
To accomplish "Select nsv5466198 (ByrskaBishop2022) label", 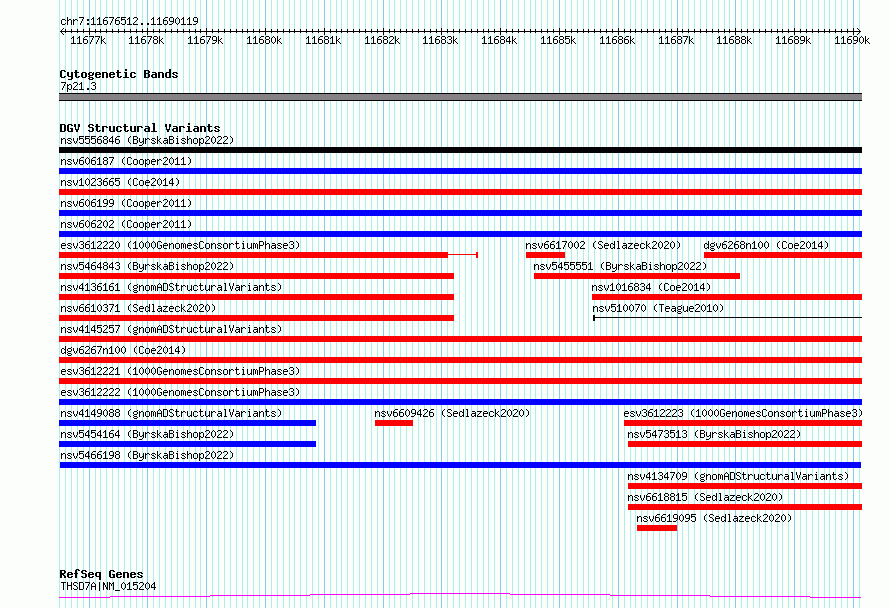I will click(x=147, y=455).
